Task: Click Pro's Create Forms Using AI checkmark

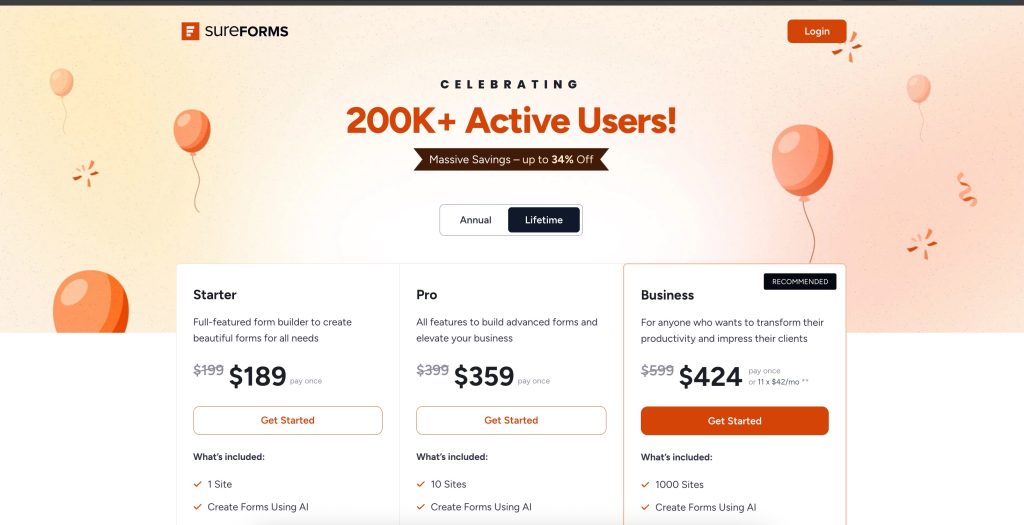Action: coord(421,507)
